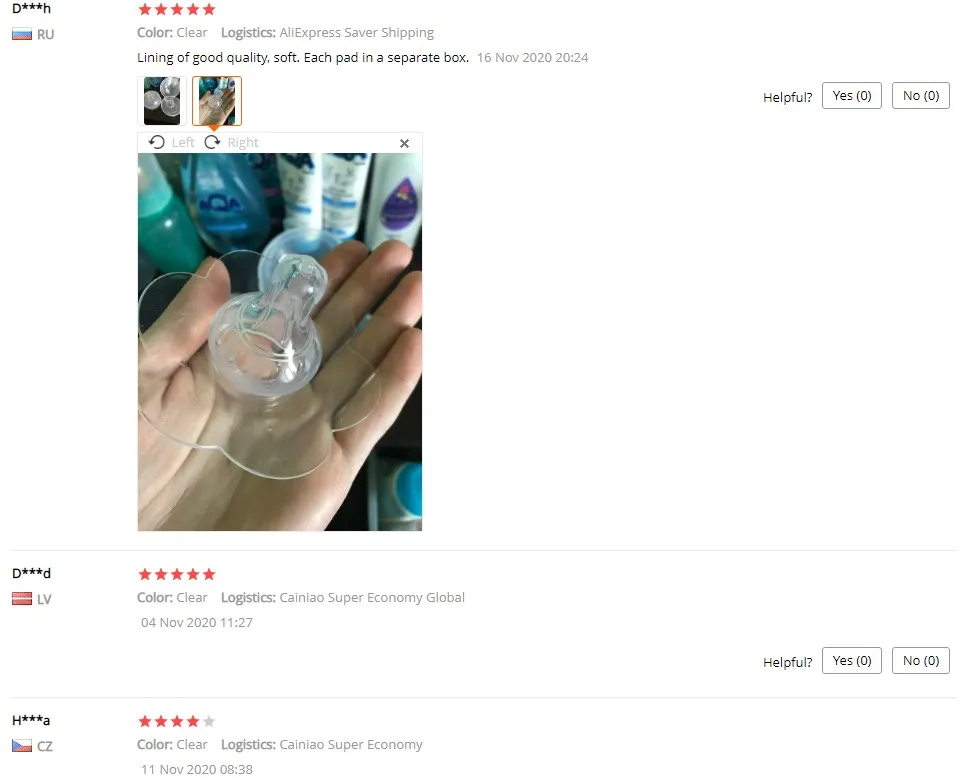Mark the D***h review as not helpful (No)

(921, 96)
